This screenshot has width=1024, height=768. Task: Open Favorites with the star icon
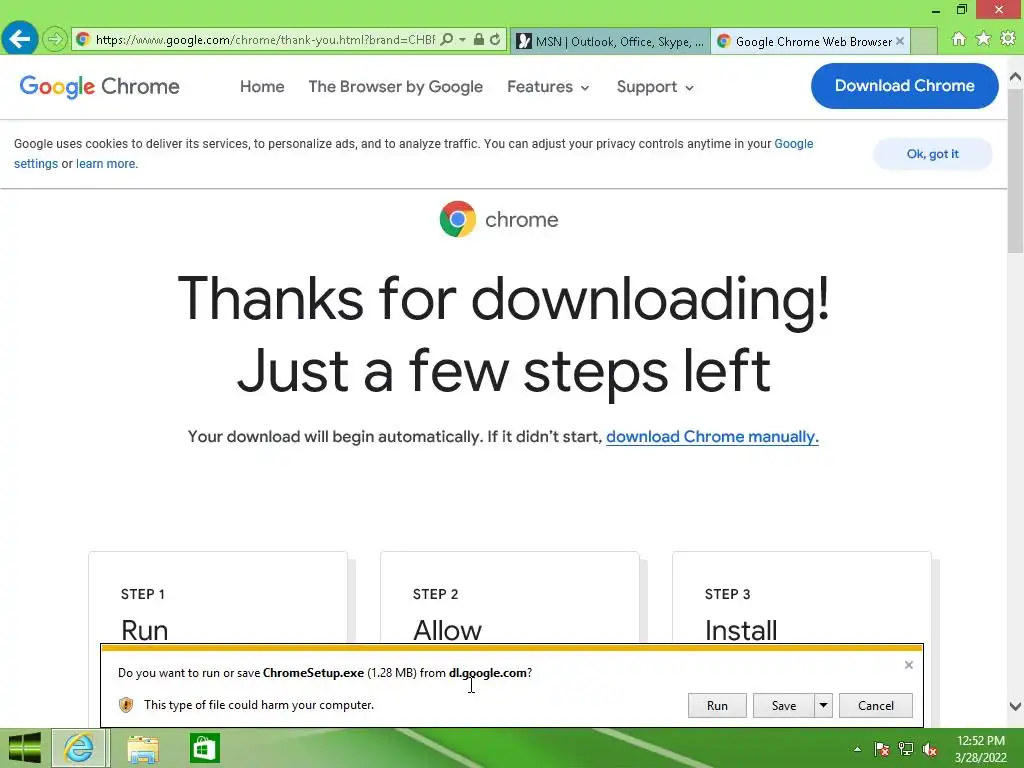[983, 39]
